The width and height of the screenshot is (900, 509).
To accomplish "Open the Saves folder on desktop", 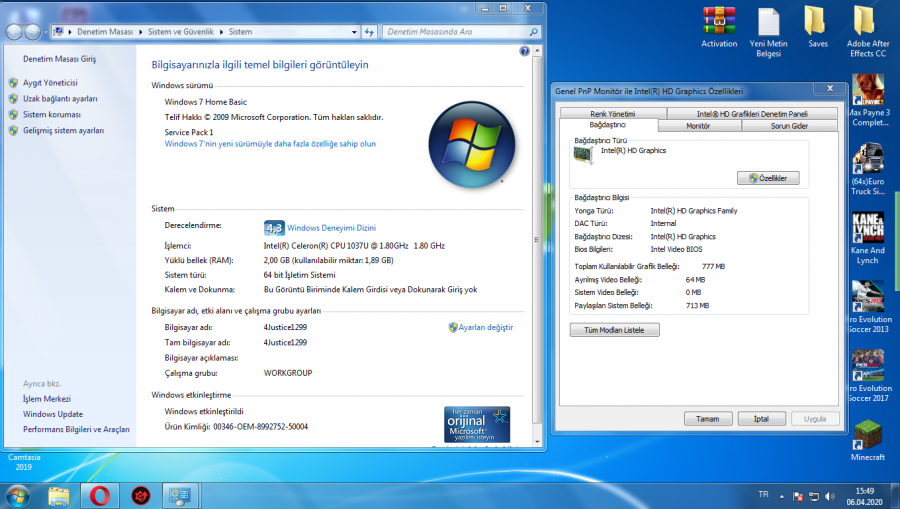I will coord(817,26).
